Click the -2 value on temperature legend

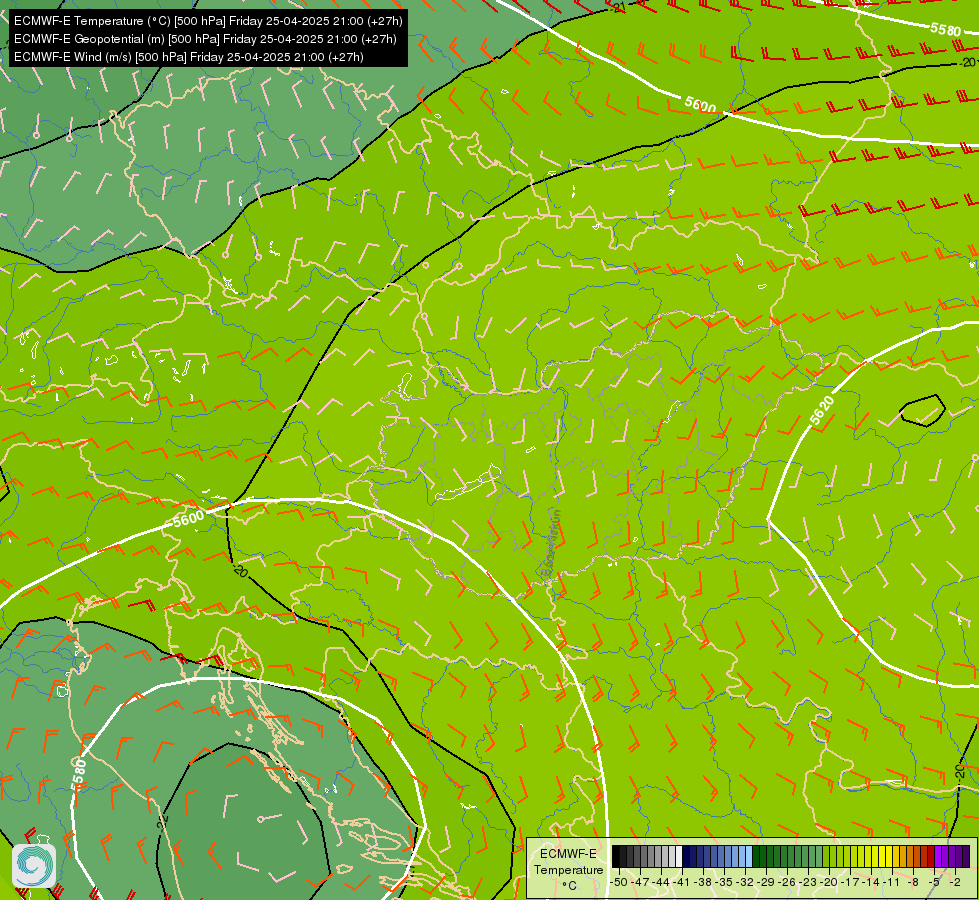[x=955, y=882]
